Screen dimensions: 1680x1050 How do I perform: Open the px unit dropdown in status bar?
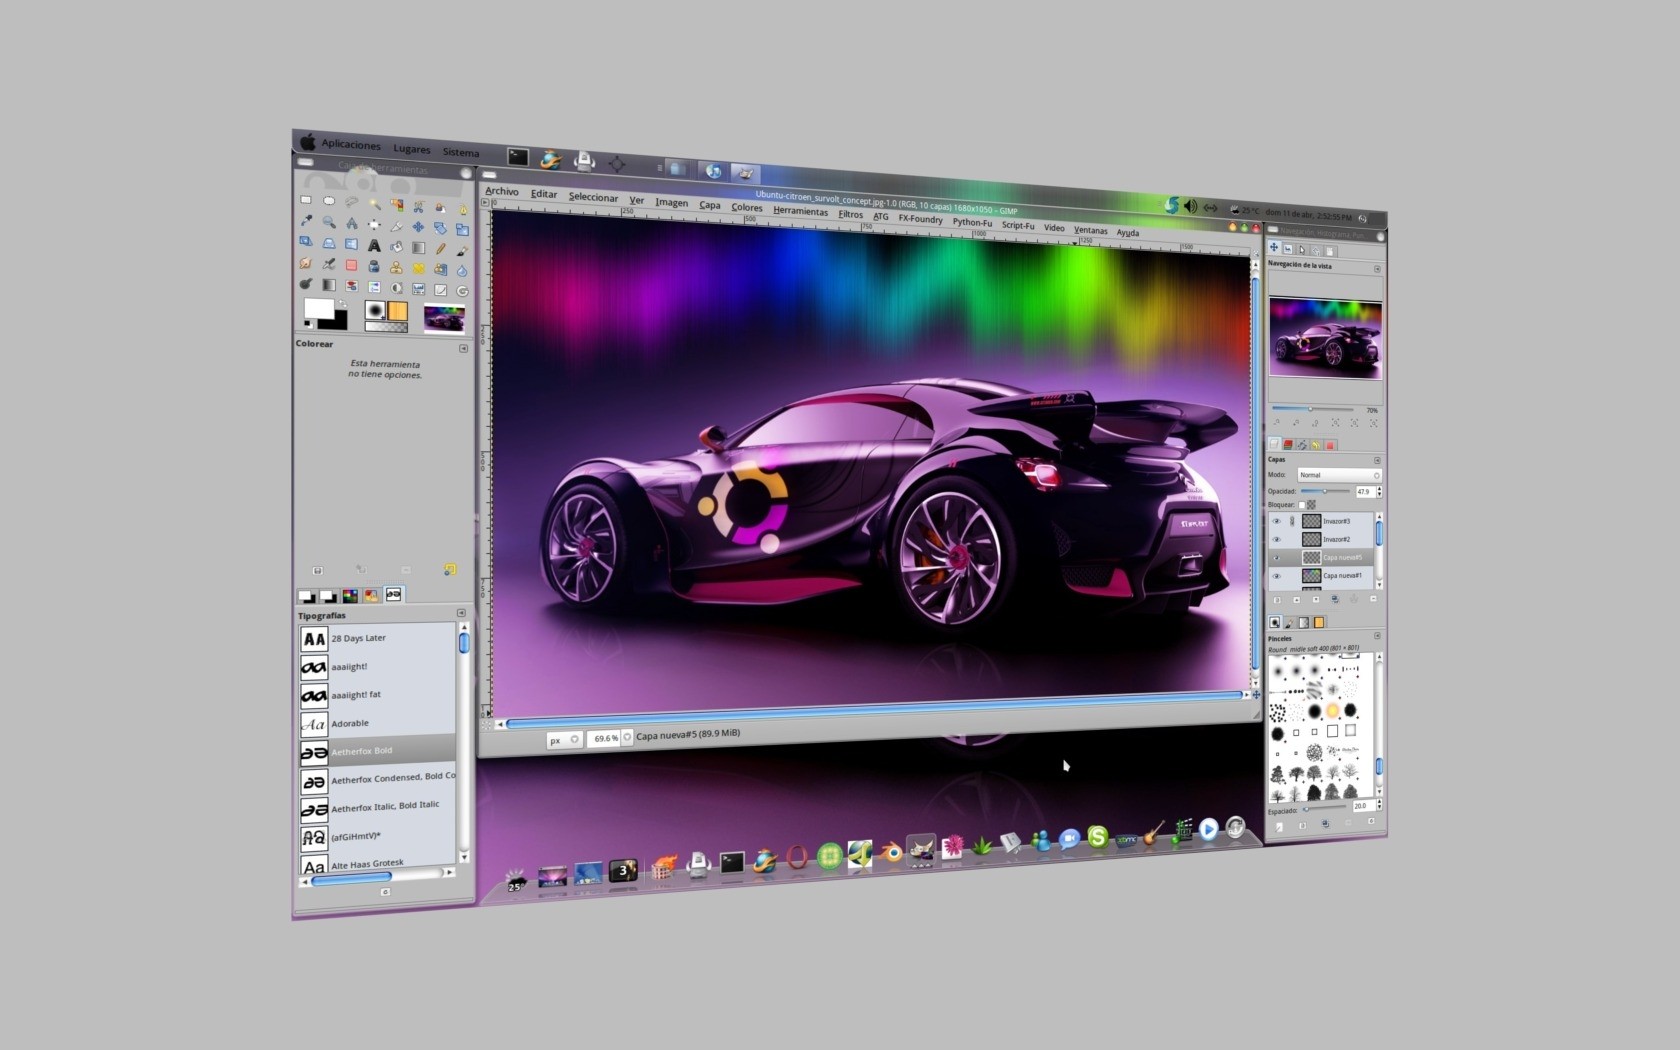pyautogui.click(x=564, y=740)
